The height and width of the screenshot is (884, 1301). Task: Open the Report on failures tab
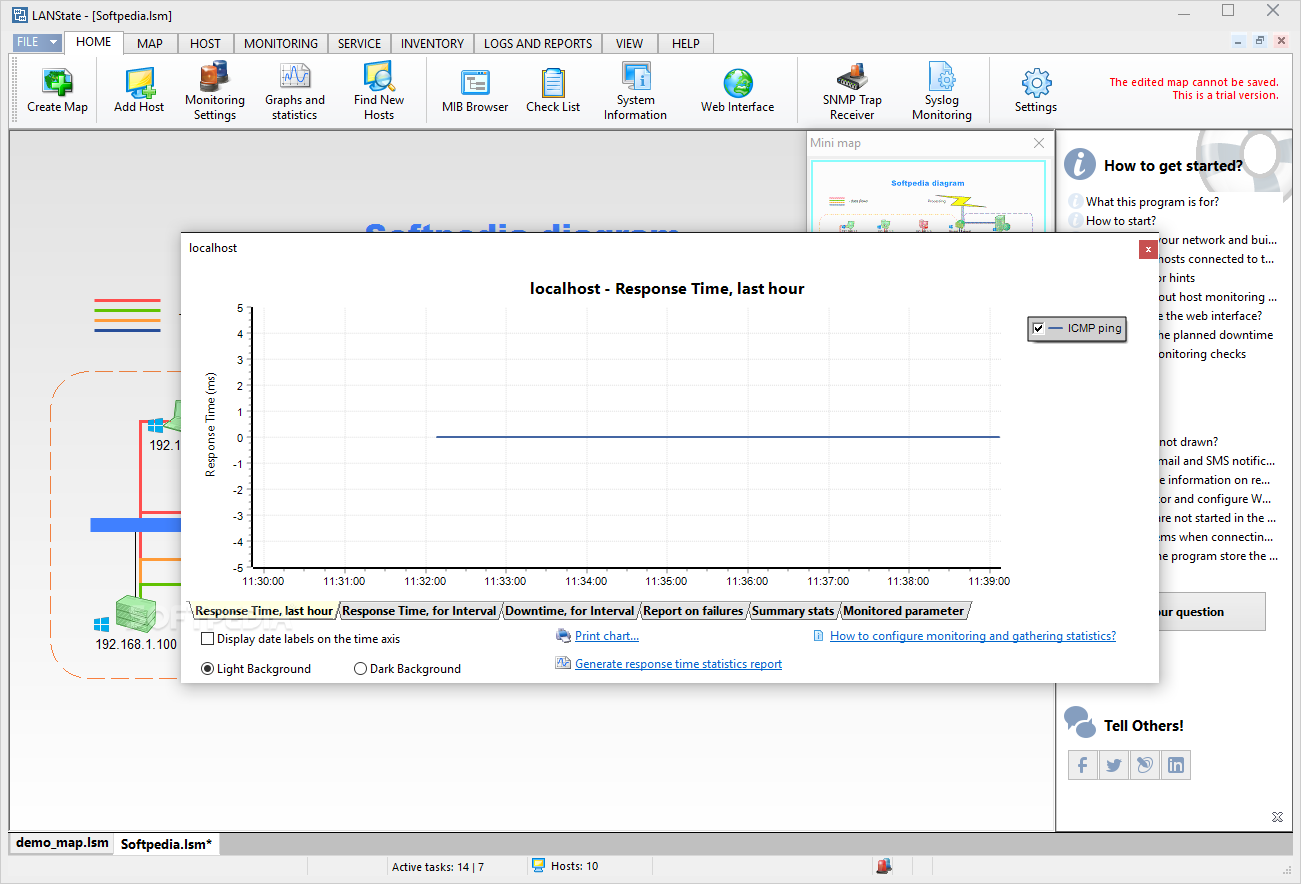coord(693,610)
